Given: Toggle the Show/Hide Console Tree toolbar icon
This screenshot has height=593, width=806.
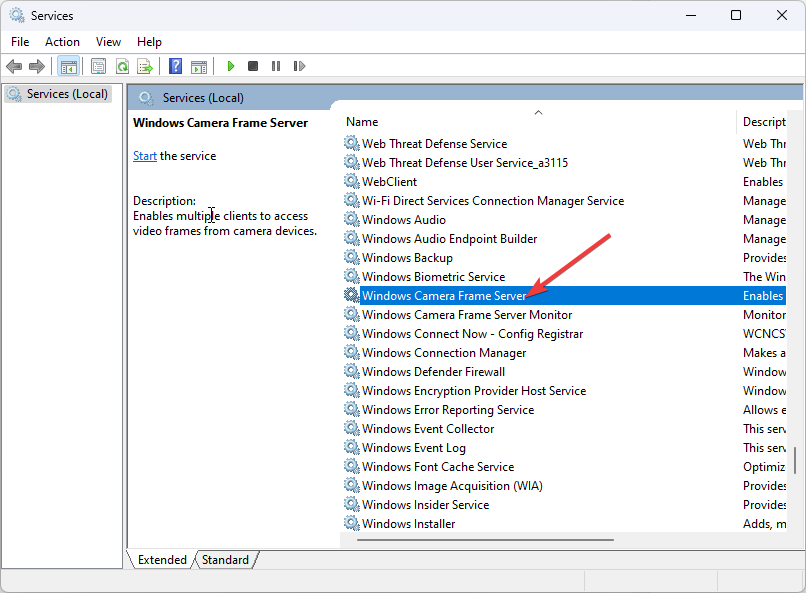Looking at the screenshot, I should pos(68,66).
